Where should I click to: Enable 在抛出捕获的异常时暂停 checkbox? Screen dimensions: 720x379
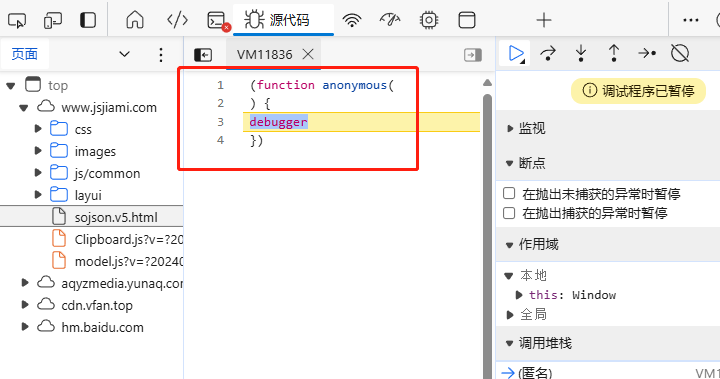click(x=509, y=213)
